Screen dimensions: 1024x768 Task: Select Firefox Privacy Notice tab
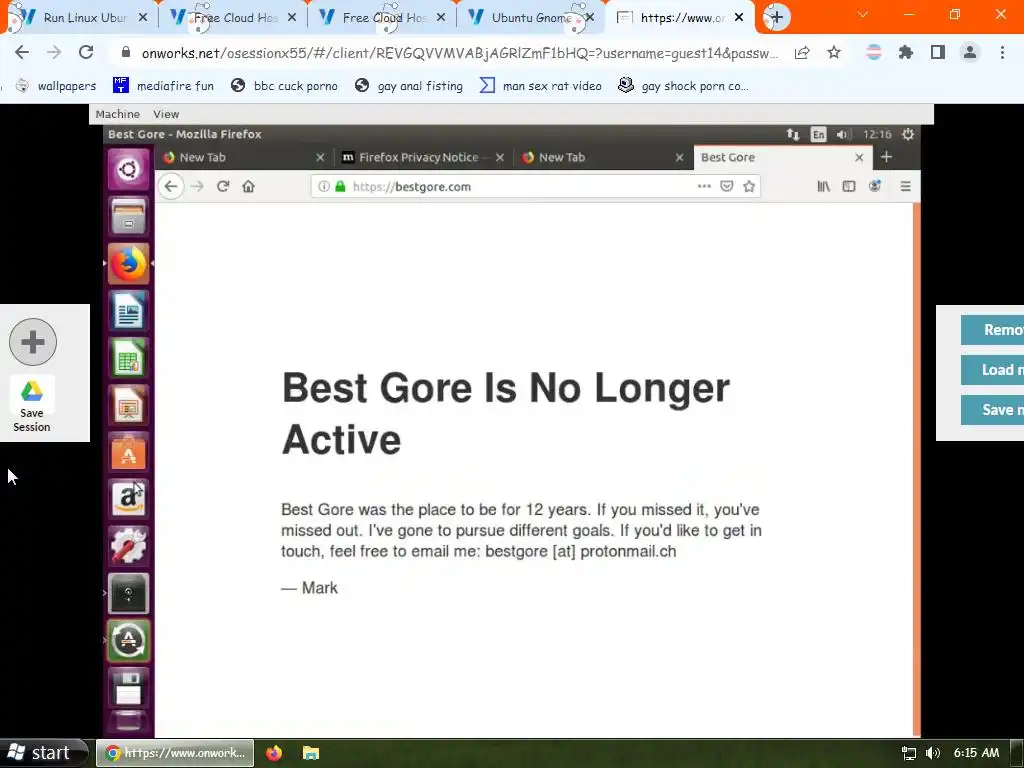pyautogui.click(x=418, y=157)
